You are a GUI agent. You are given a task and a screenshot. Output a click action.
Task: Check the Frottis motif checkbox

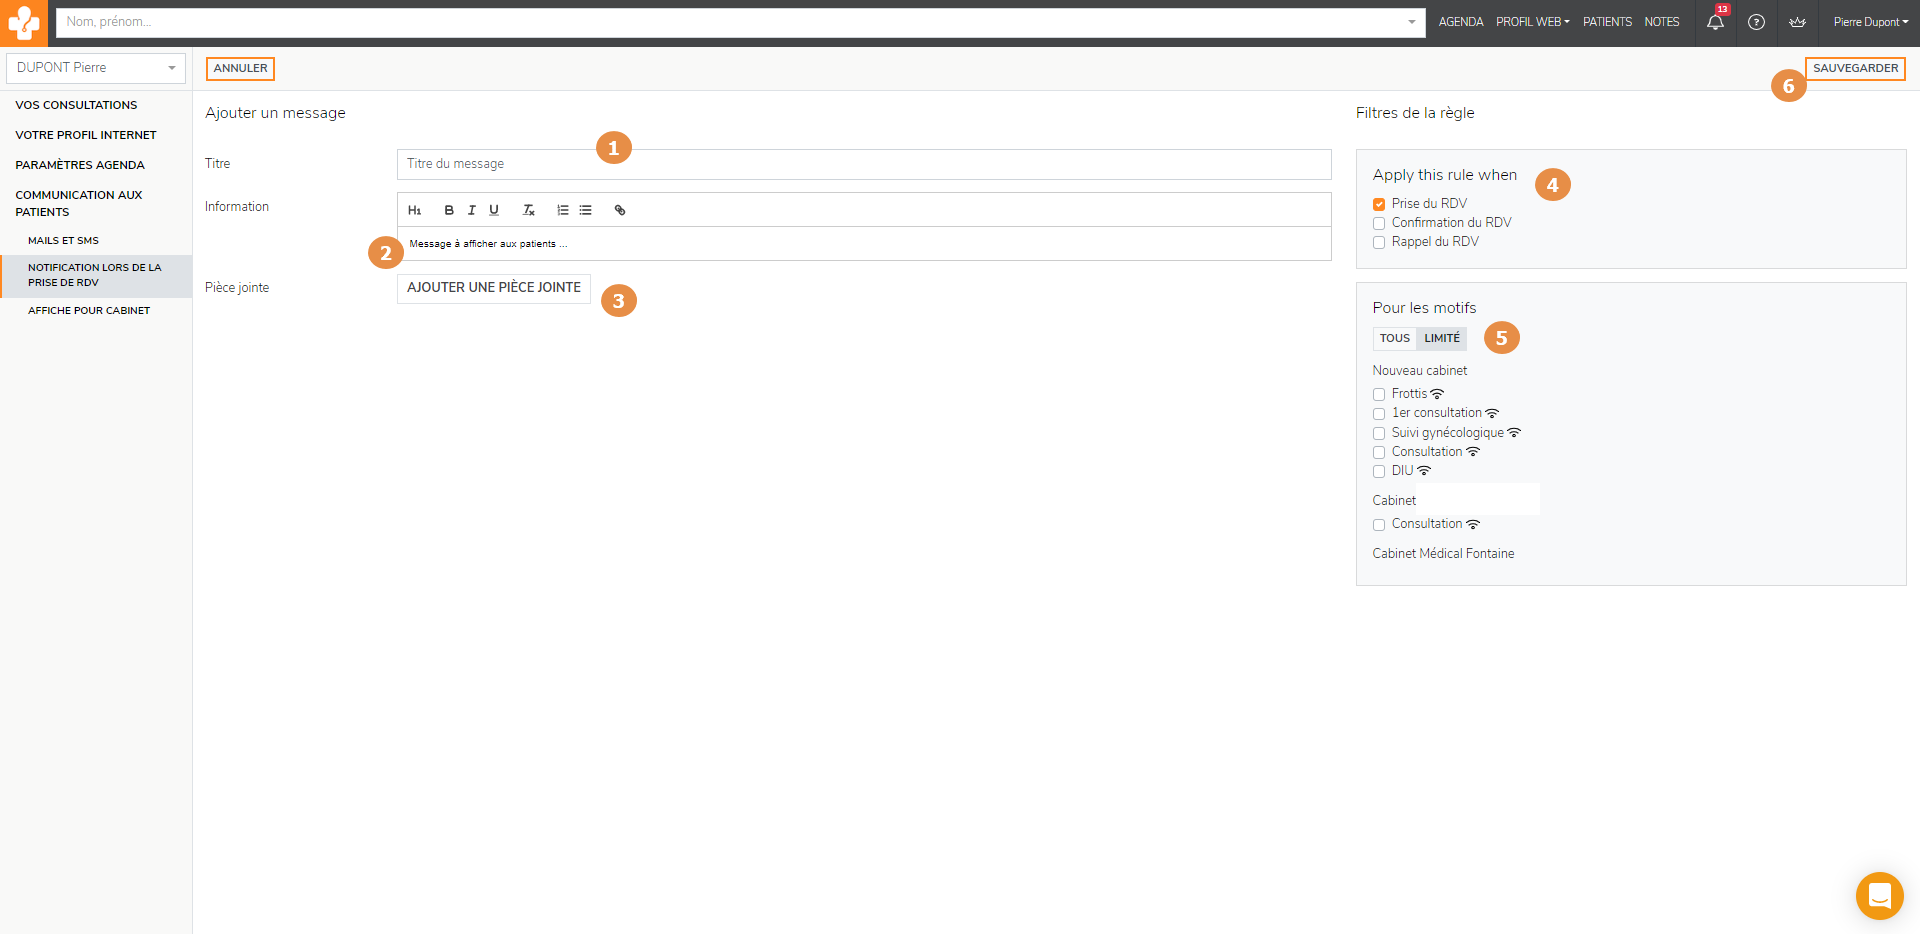point(1379,394)
